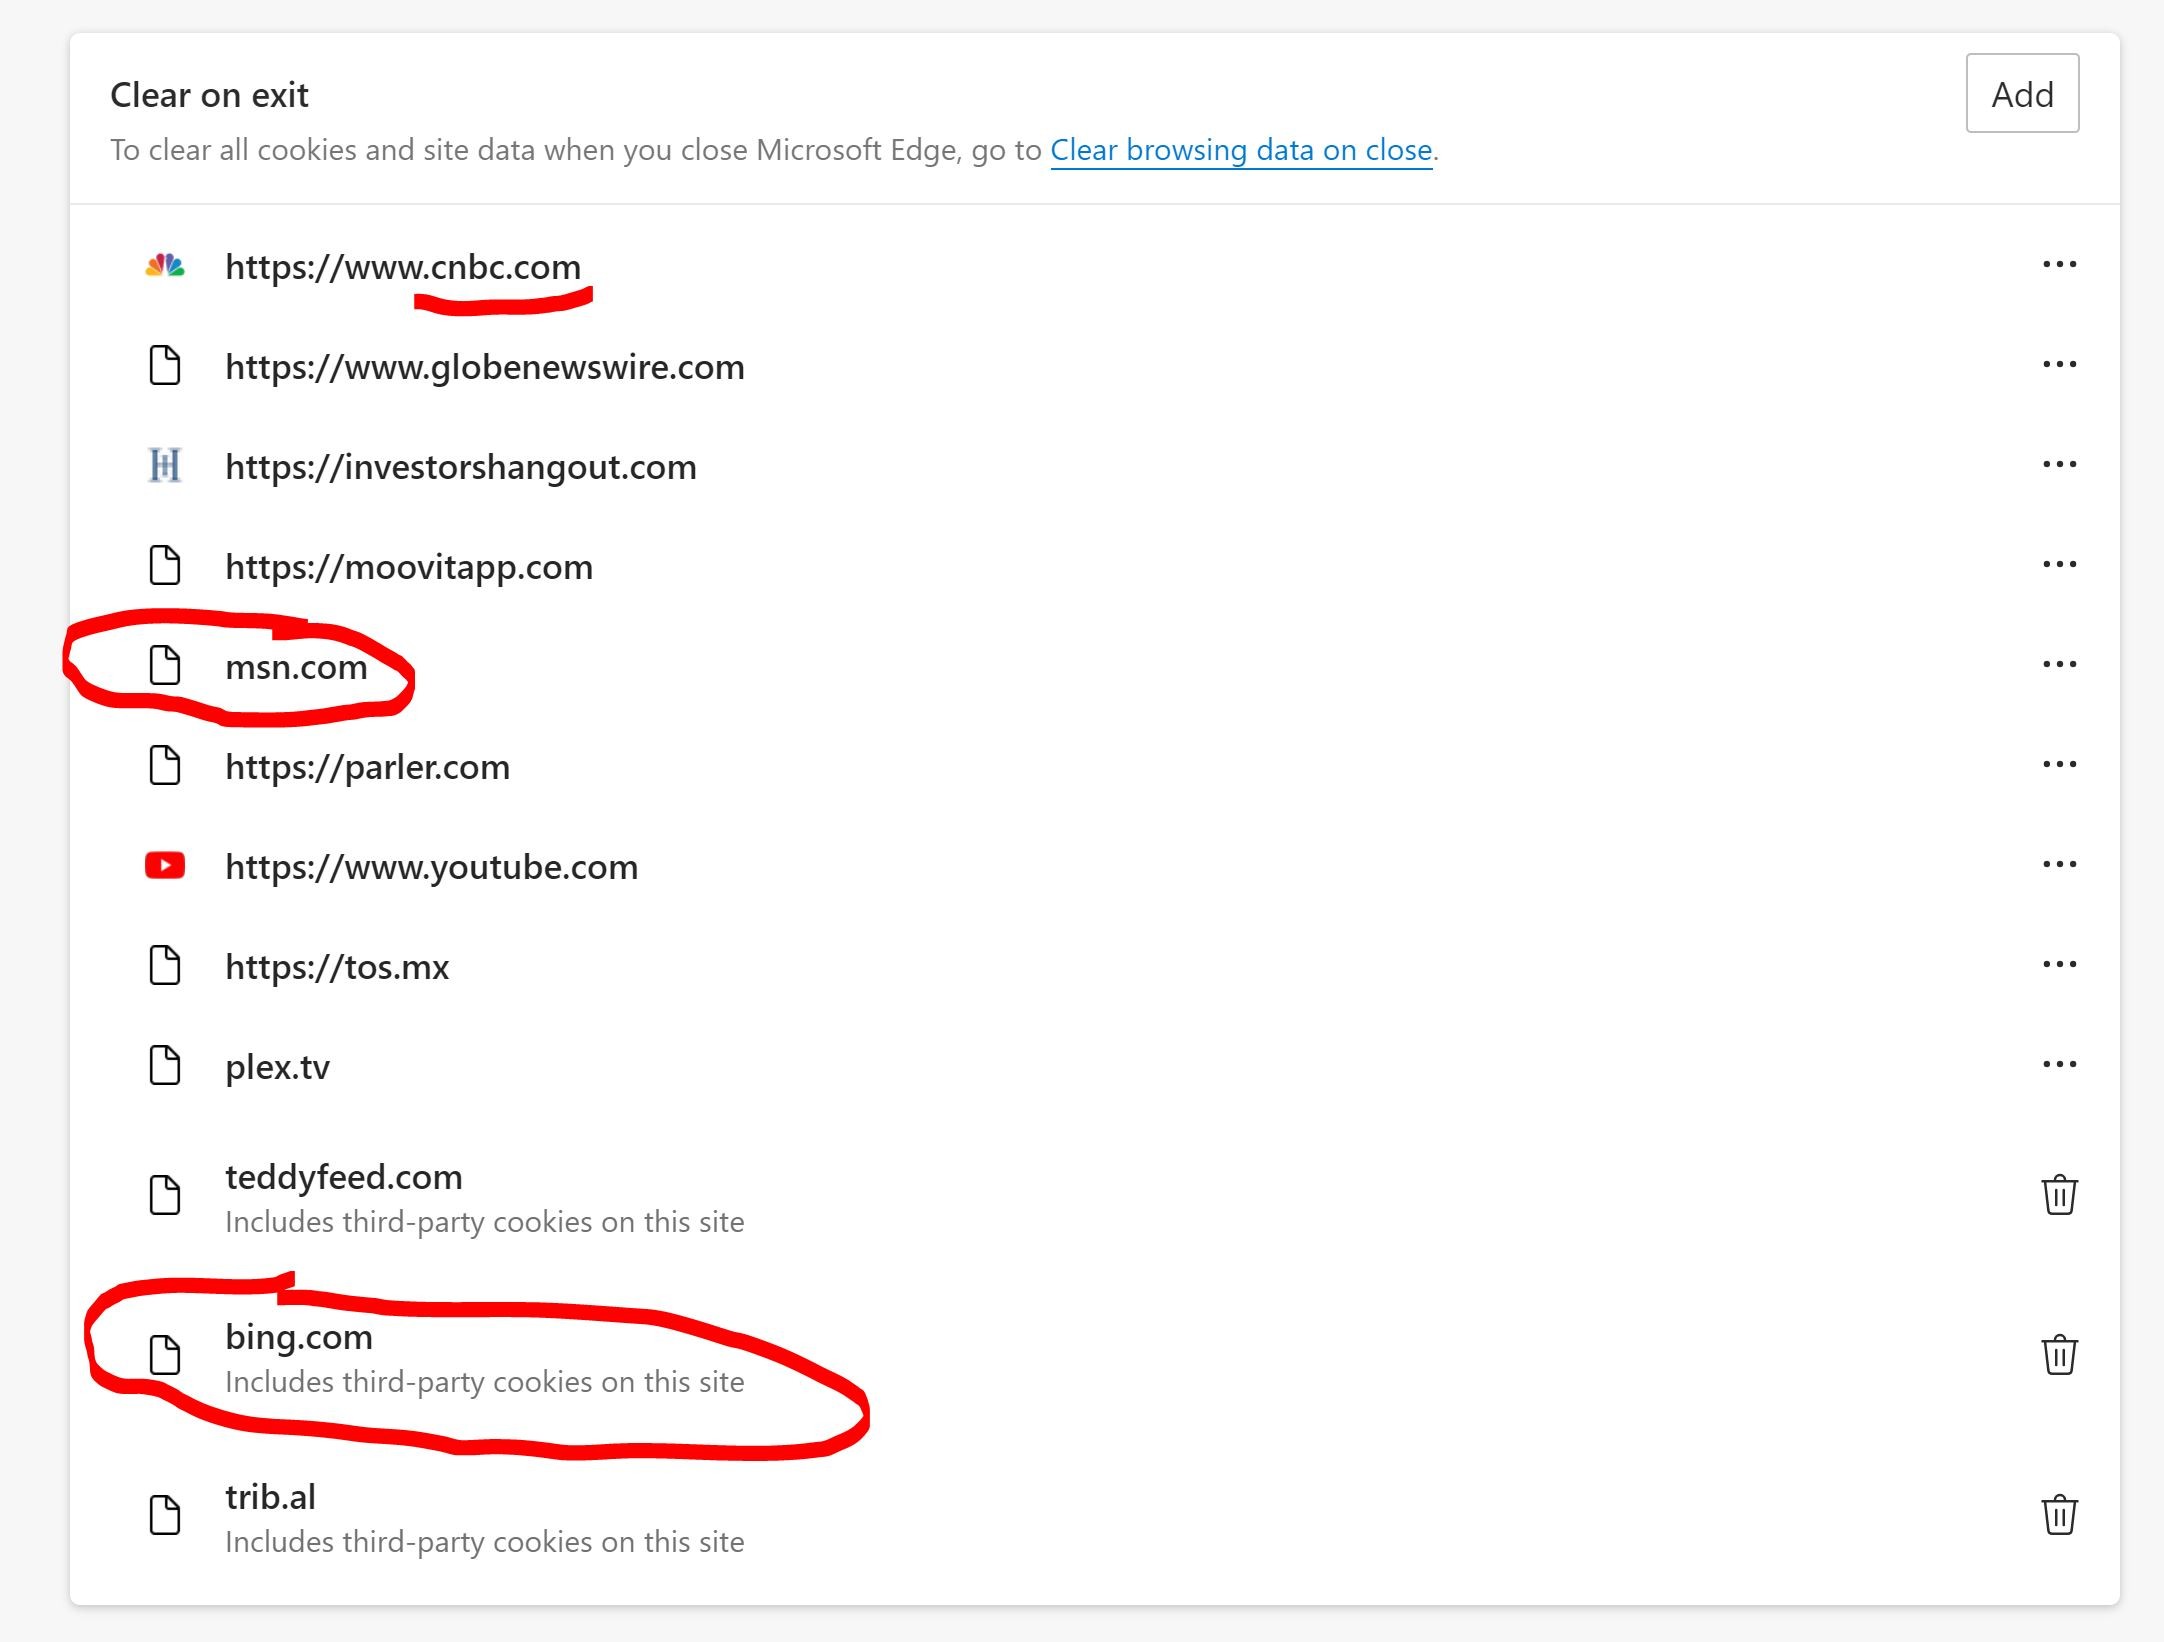Delete the teddyfeed.com entry with trash icon
This screenshot has width=2164, height=1642.
point(2059,1195)
